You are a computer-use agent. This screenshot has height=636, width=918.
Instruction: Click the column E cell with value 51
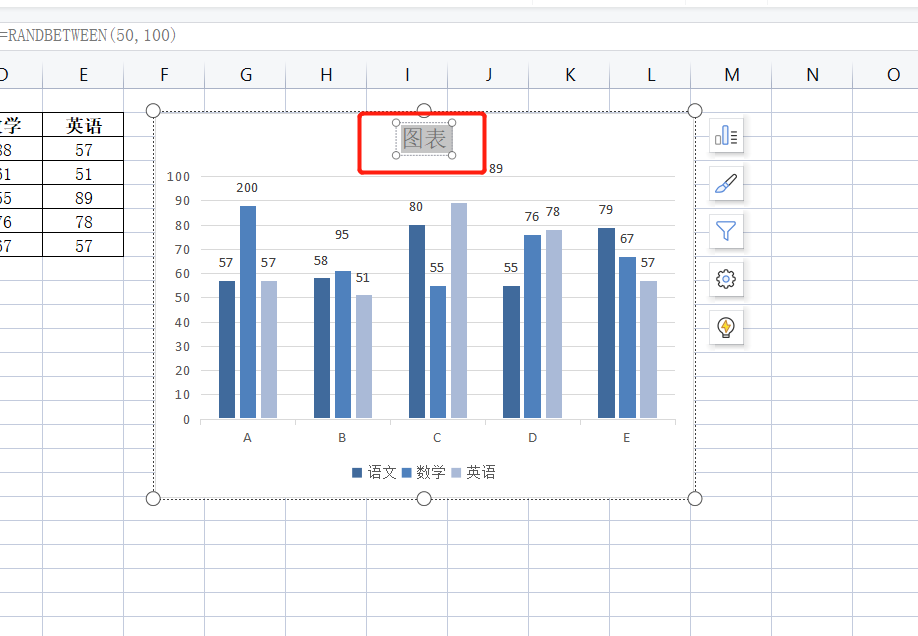coord(83,173)
